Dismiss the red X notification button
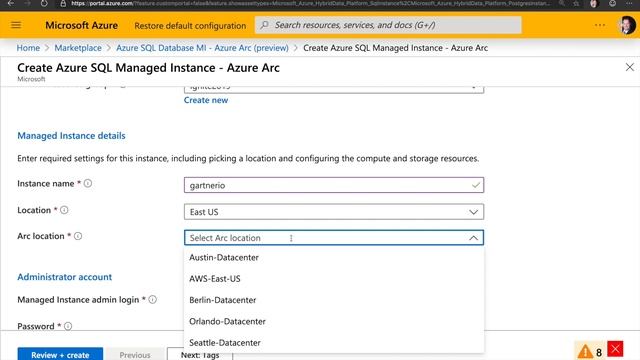The width and height of the screenshot is (640, 360). click(x=615, y=349)
